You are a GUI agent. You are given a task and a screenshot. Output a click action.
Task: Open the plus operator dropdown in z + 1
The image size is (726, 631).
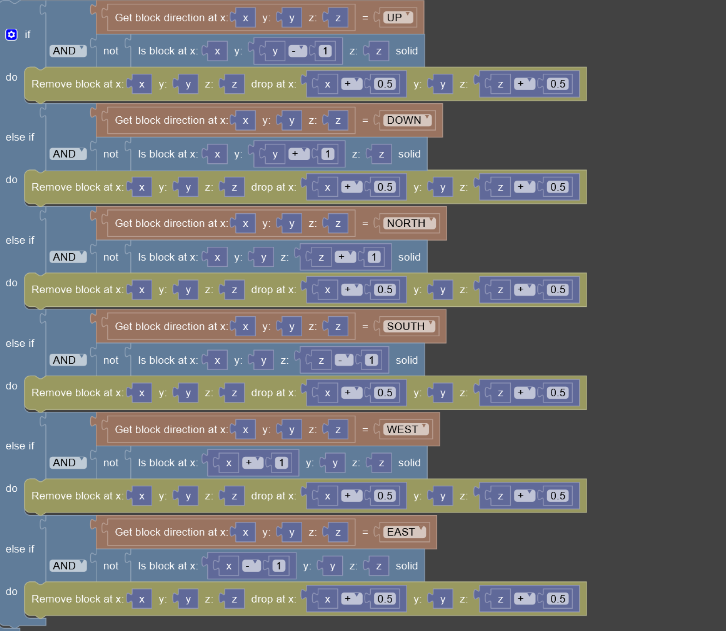pos(345,257)
